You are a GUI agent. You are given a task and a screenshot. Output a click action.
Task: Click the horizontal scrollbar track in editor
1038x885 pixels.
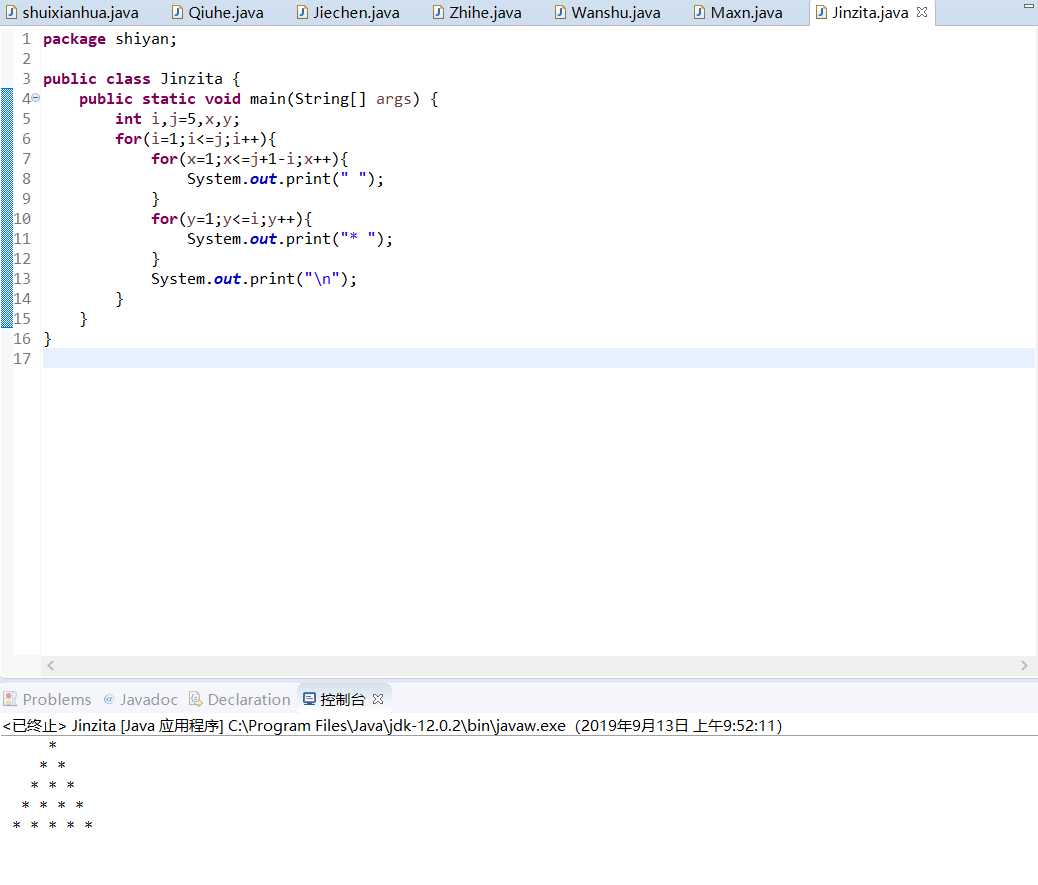point(537,665)
